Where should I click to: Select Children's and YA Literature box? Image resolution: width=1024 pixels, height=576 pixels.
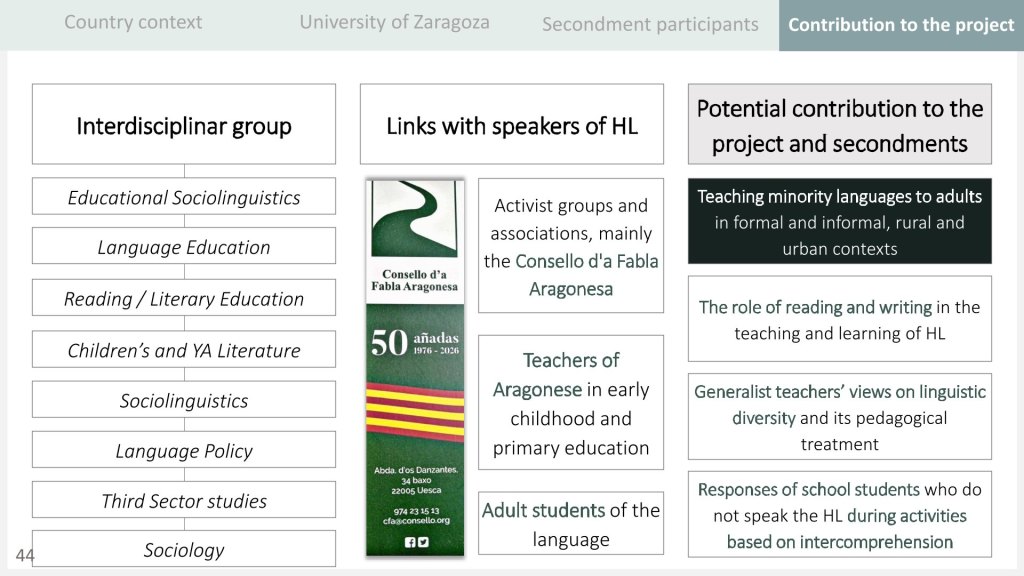184,350
